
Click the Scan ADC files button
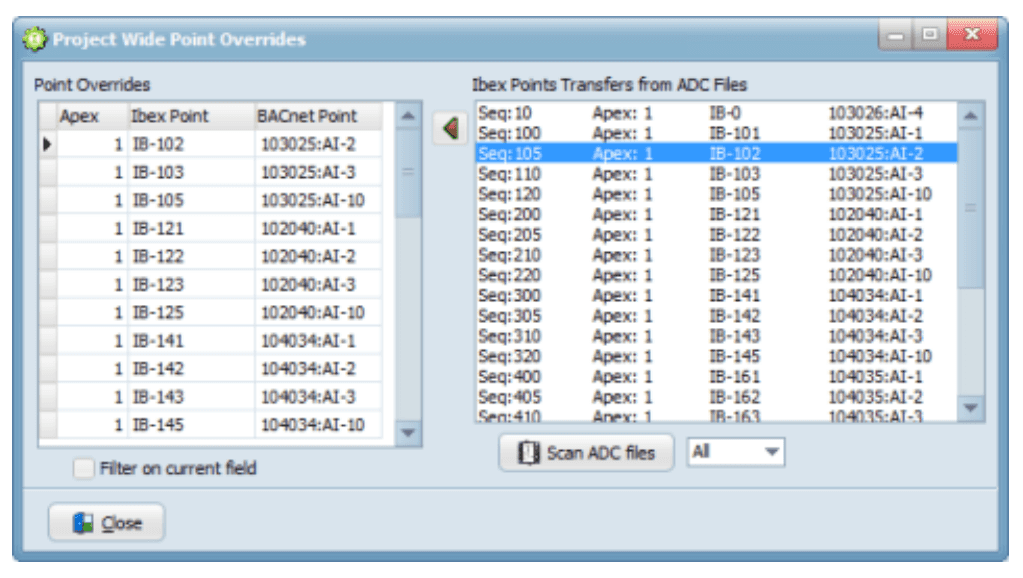tap(586, 453)
